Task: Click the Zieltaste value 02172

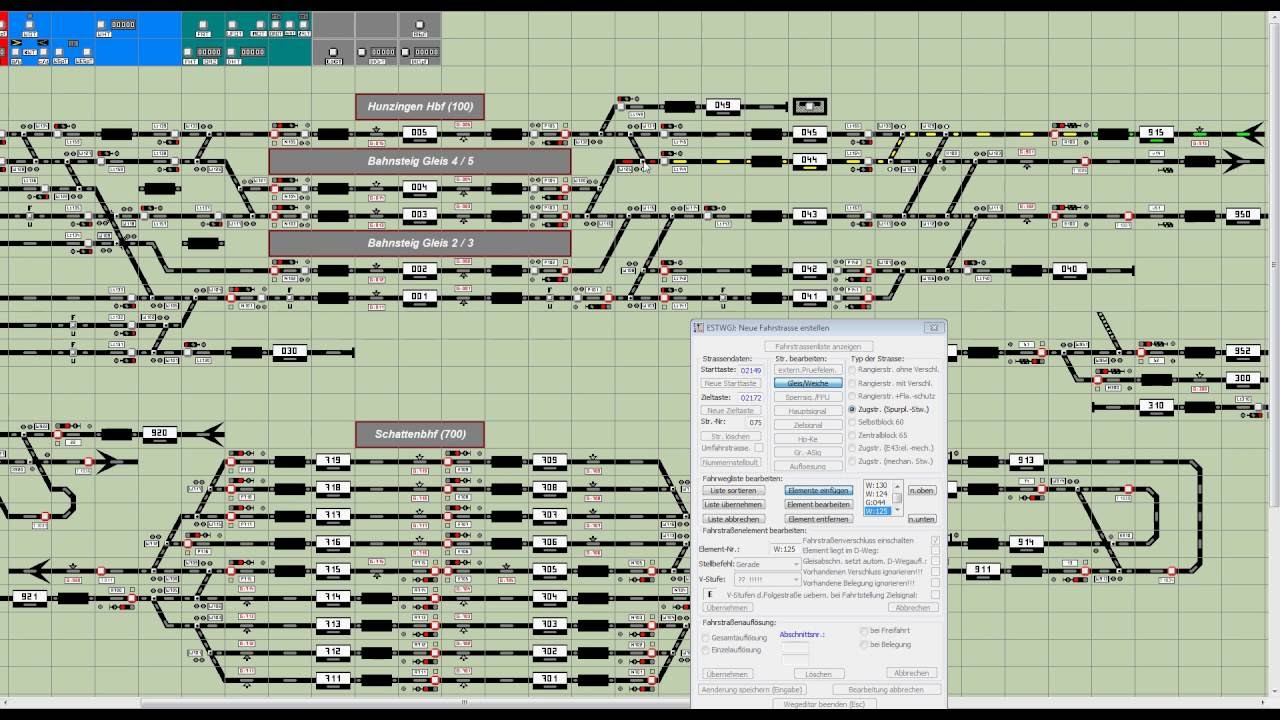Action: click(x=751, y=398)
